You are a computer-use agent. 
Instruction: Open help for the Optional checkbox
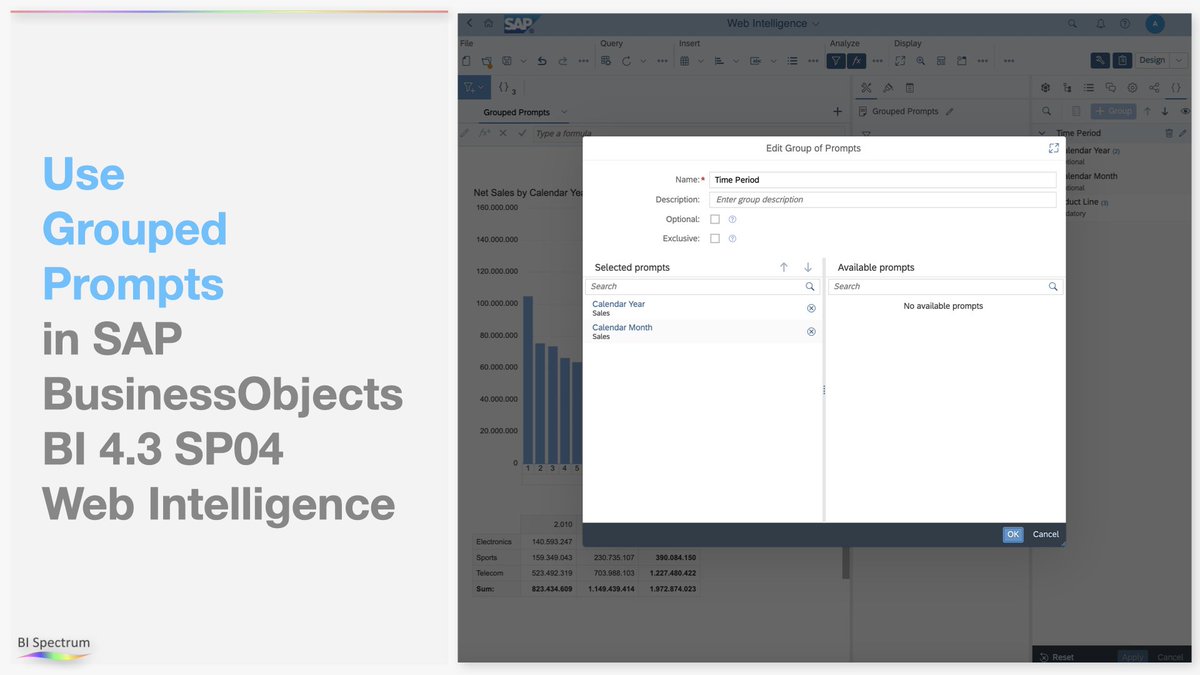[x=732, y=219]
